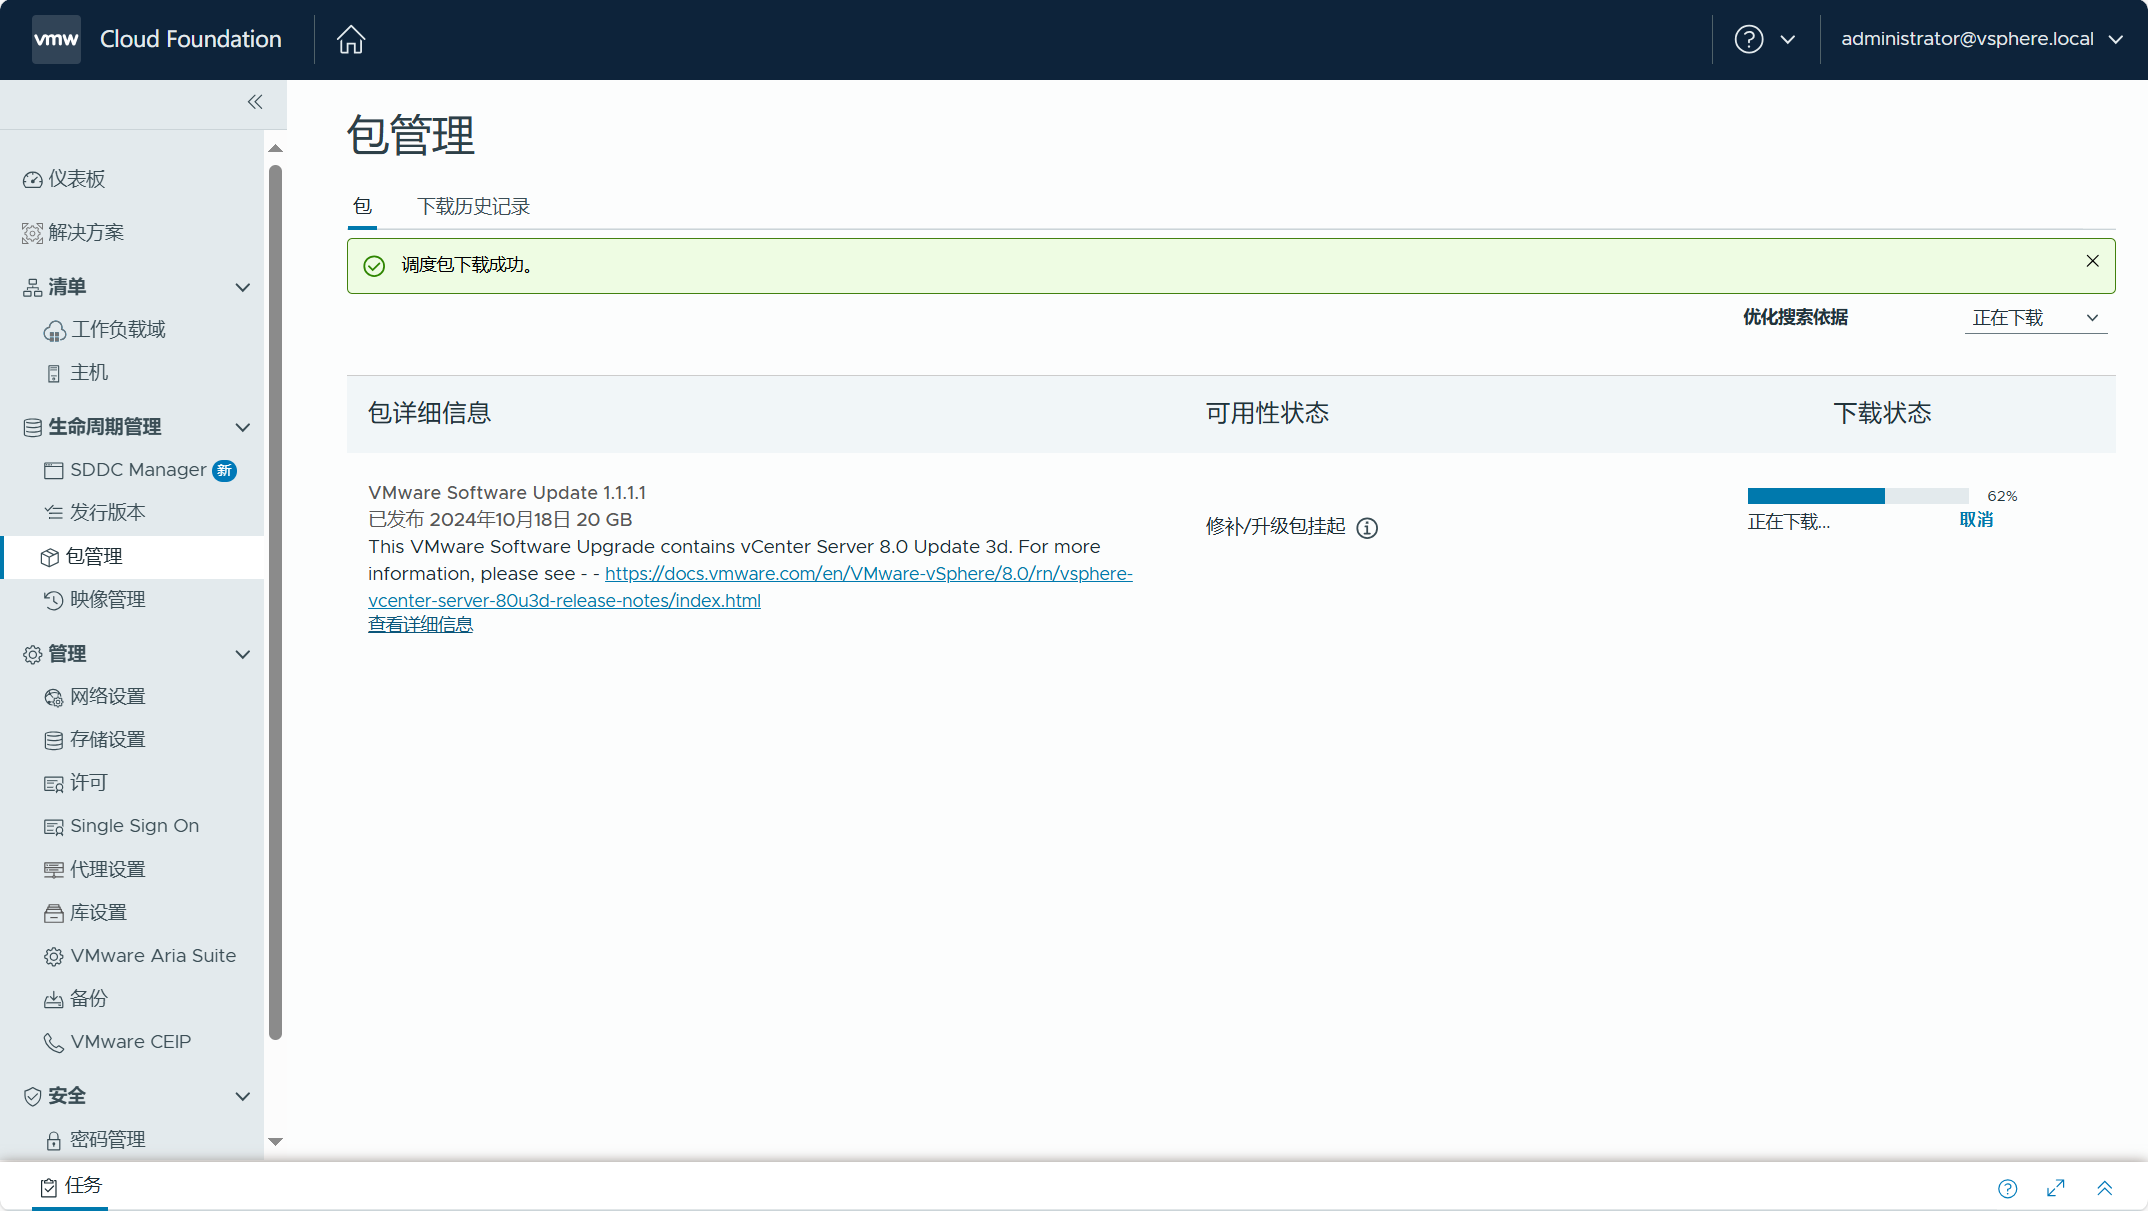
Task: Cancel the download via 取消
Action: 1976,520
